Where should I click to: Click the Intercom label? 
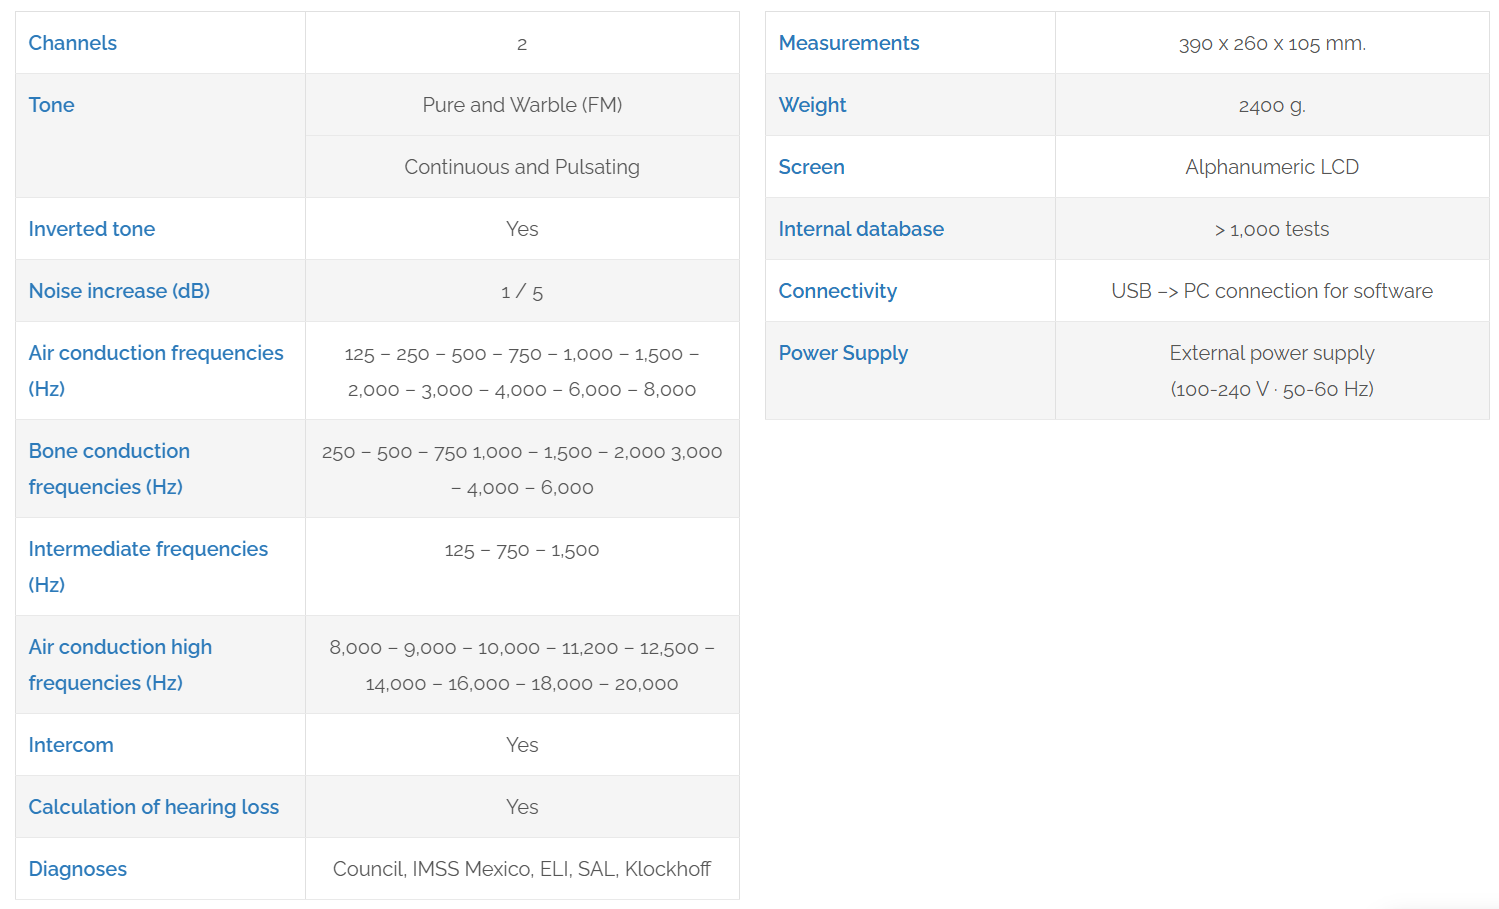click(x=71, y=745)
